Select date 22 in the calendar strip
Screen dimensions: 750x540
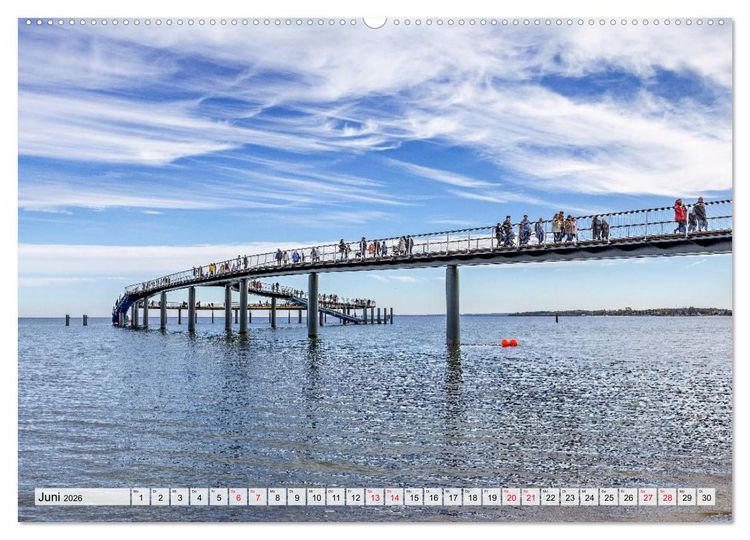click(x=550, y=497)
